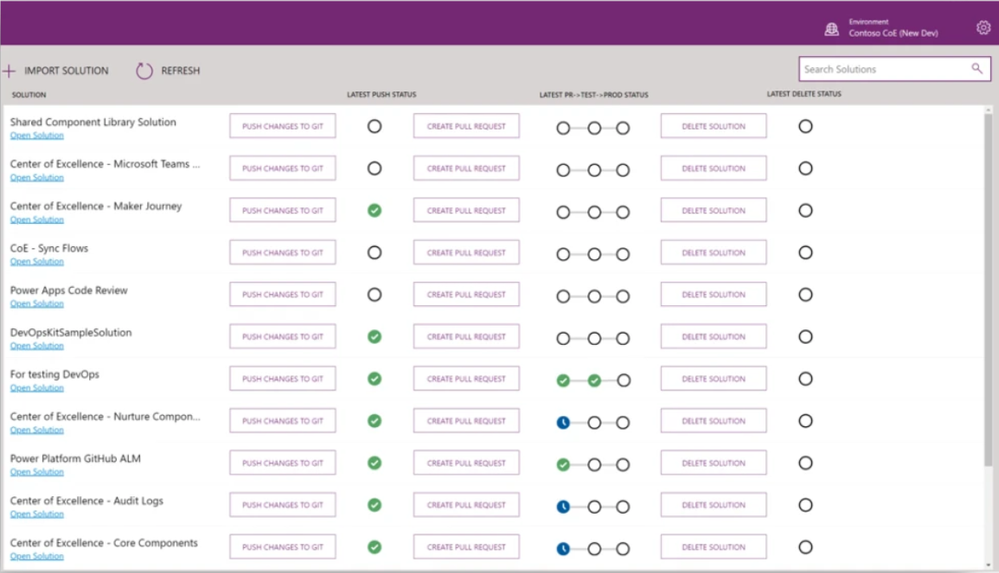Create Pull Request for Power Apps Code Review

pos(466,294)
